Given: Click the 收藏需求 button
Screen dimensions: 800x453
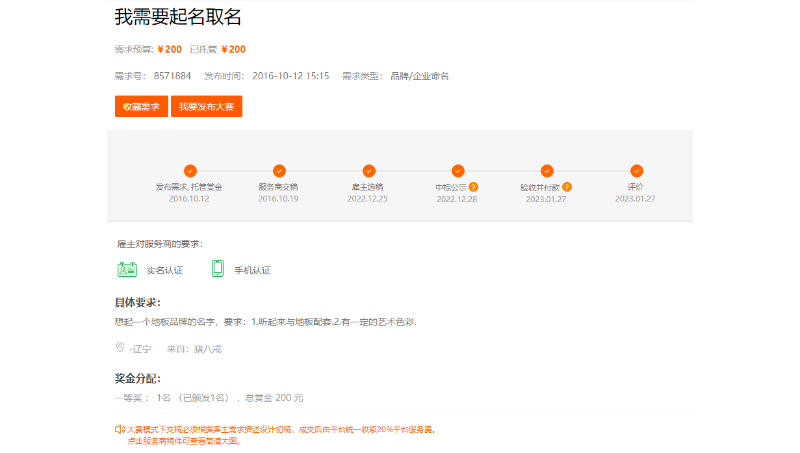Looking at the screenshot, I should pos(141,106).
